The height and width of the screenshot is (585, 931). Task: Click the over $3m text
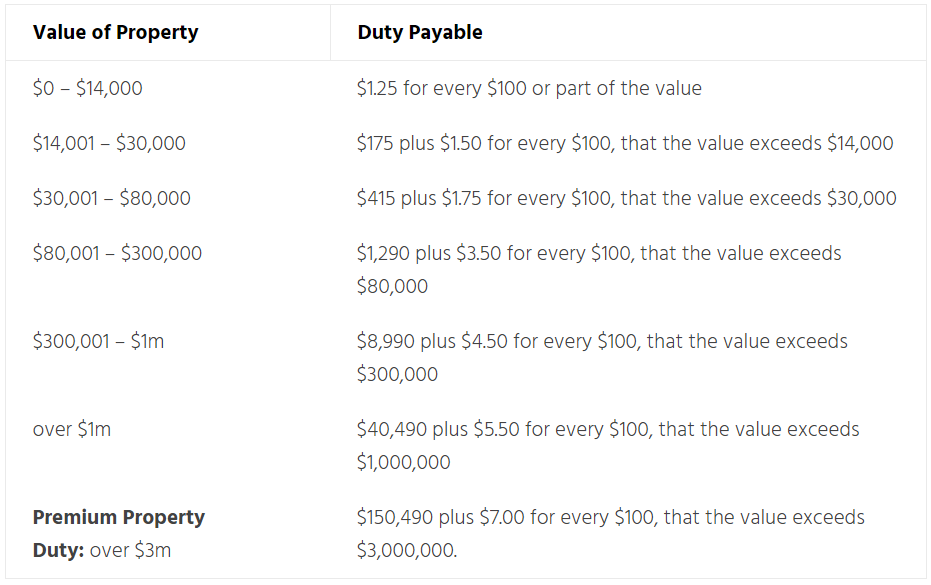point(130,551)
